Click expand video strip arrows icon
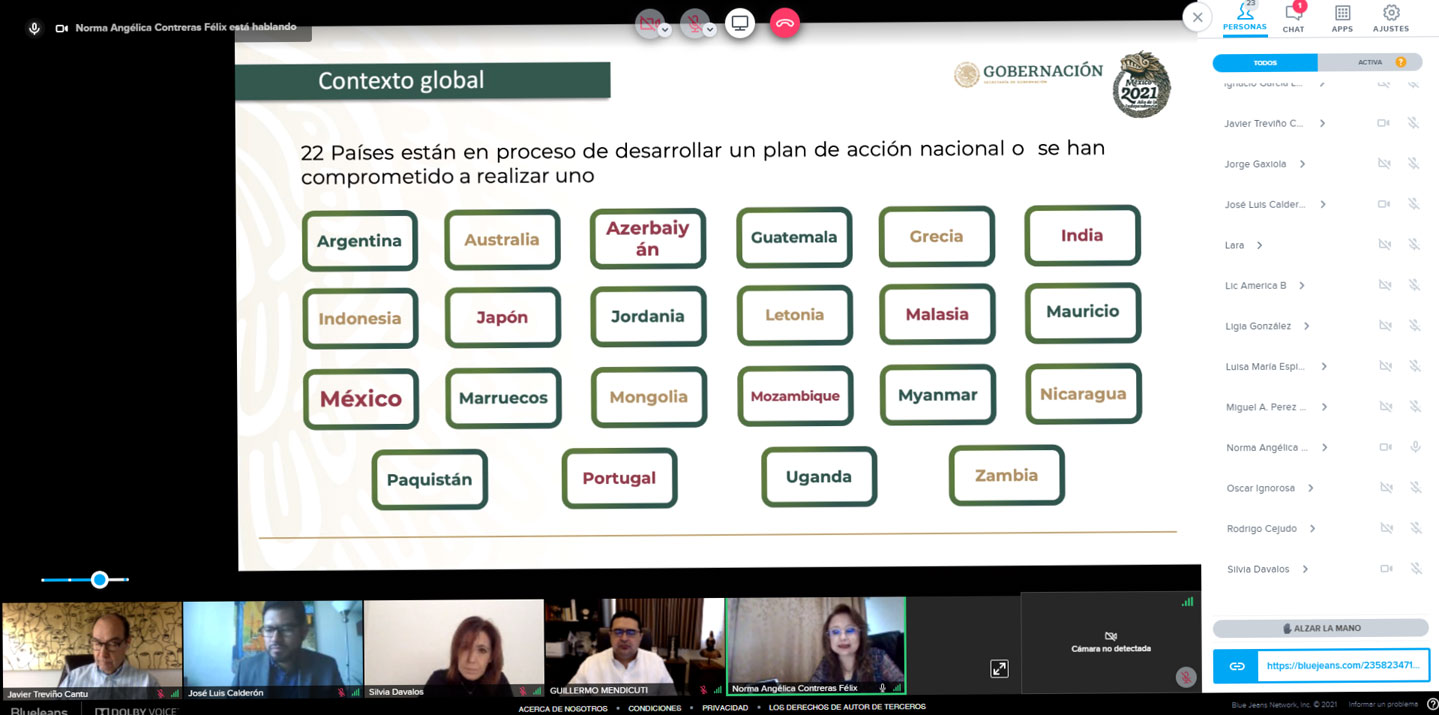Viewport: 1439px width, 715px height. [x=999, y=669]
